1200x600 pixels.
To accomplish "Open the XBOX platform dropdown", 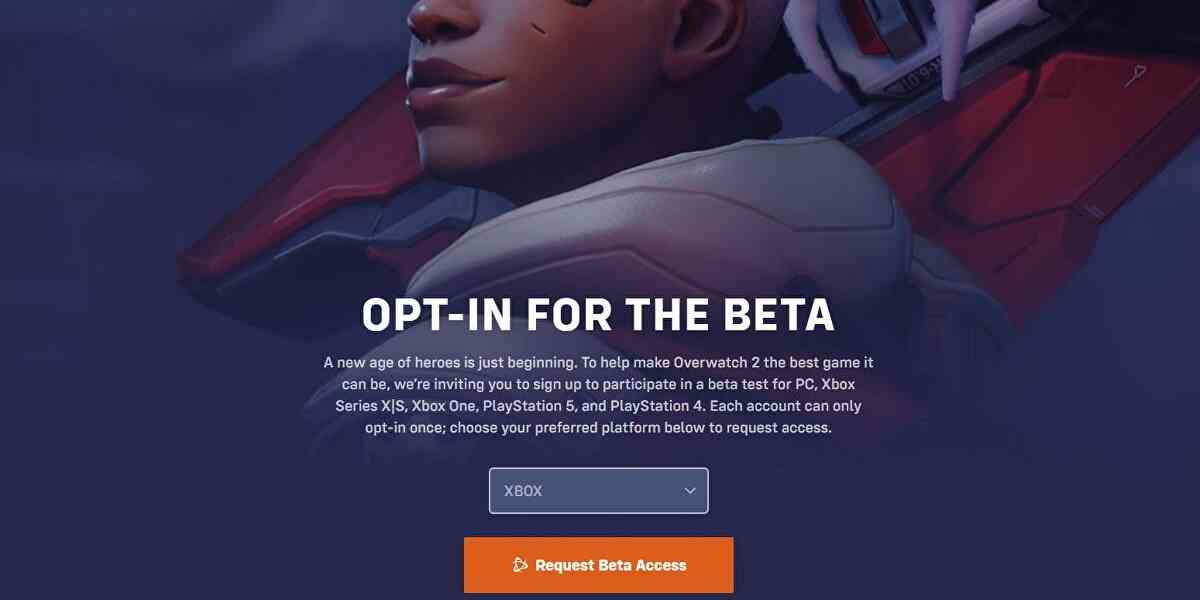I will [x=598, y=491].
